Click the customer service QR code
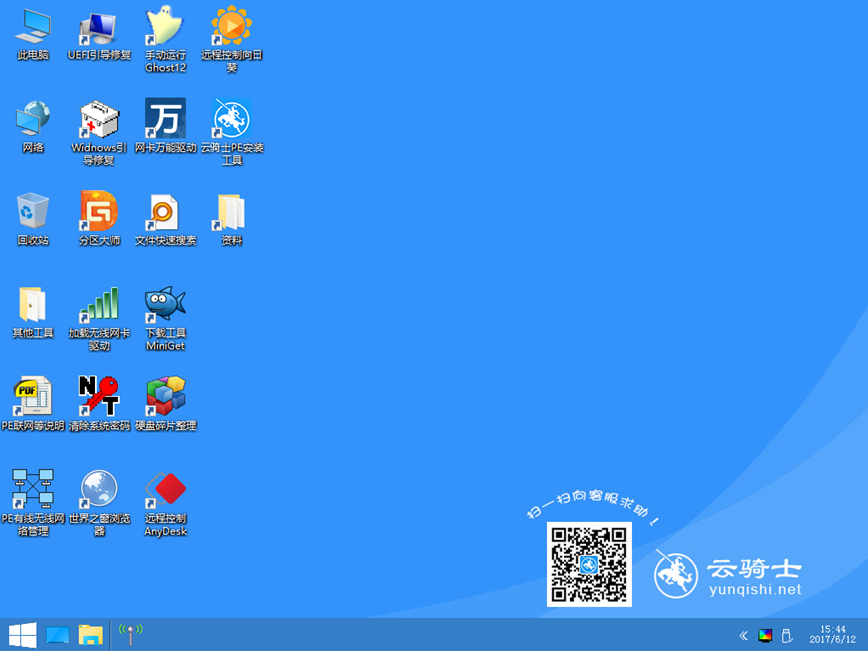The height and width of the screenshot is (651, 868). point(589,564)
